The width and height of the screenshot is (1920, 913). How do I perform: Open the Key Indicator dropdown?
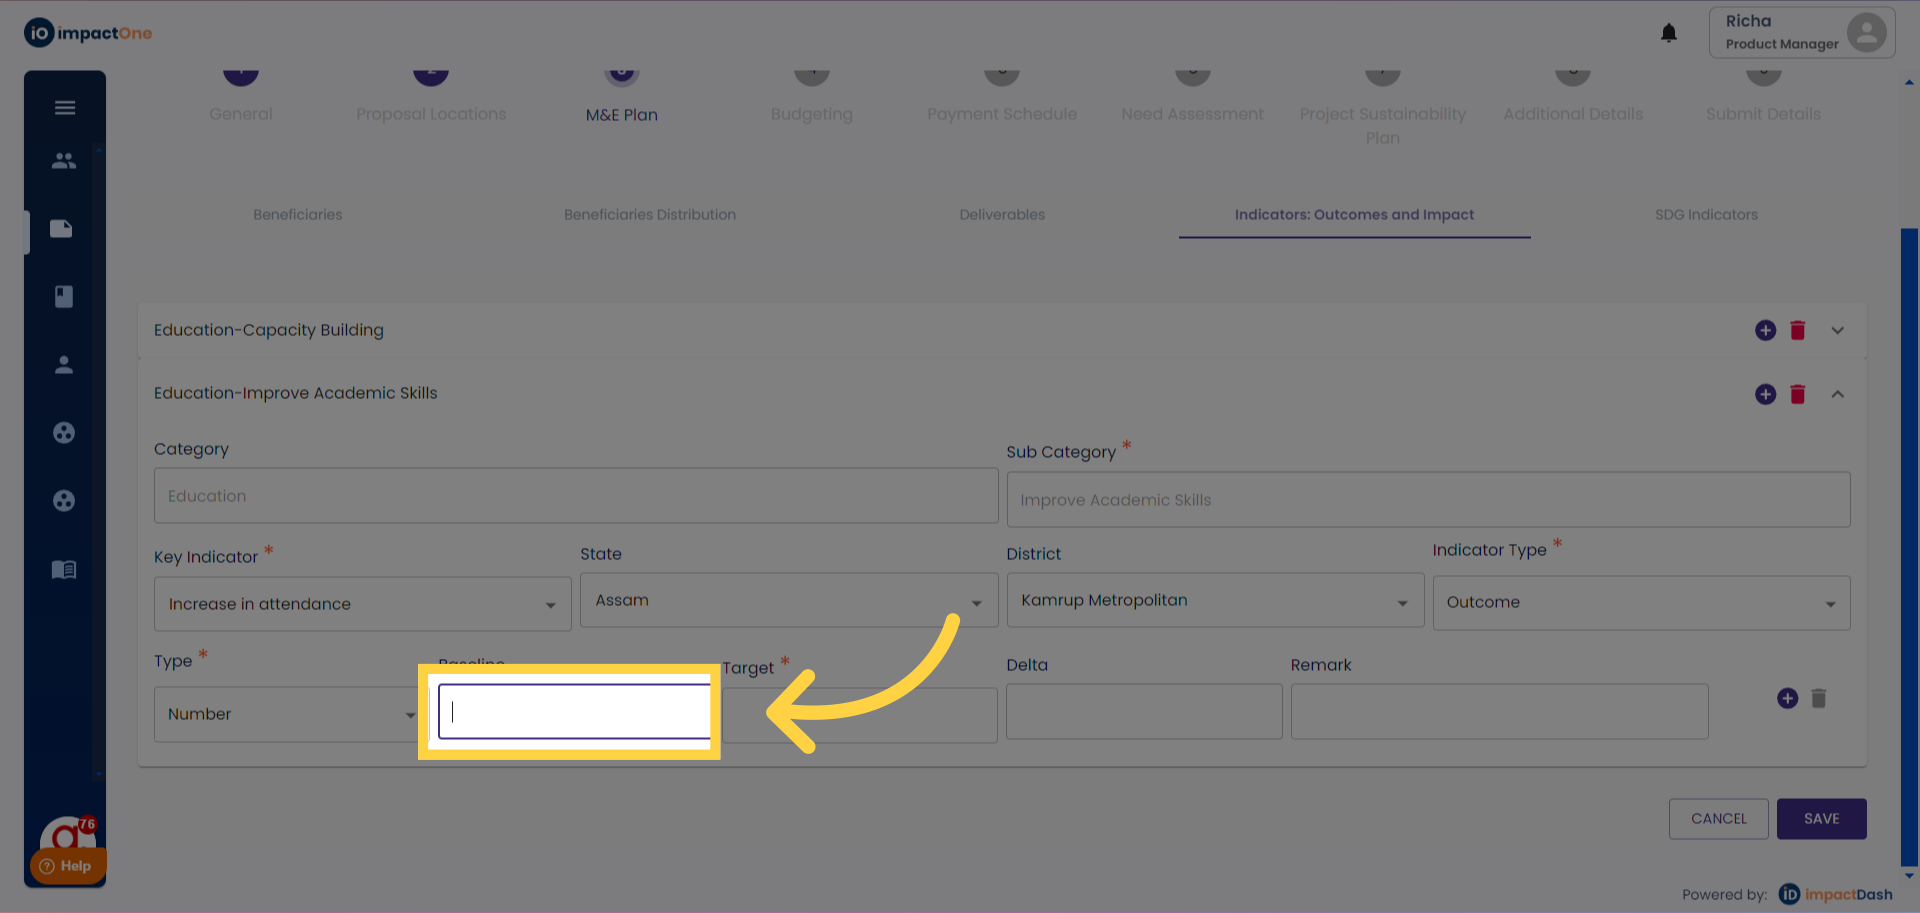point(362,604)
